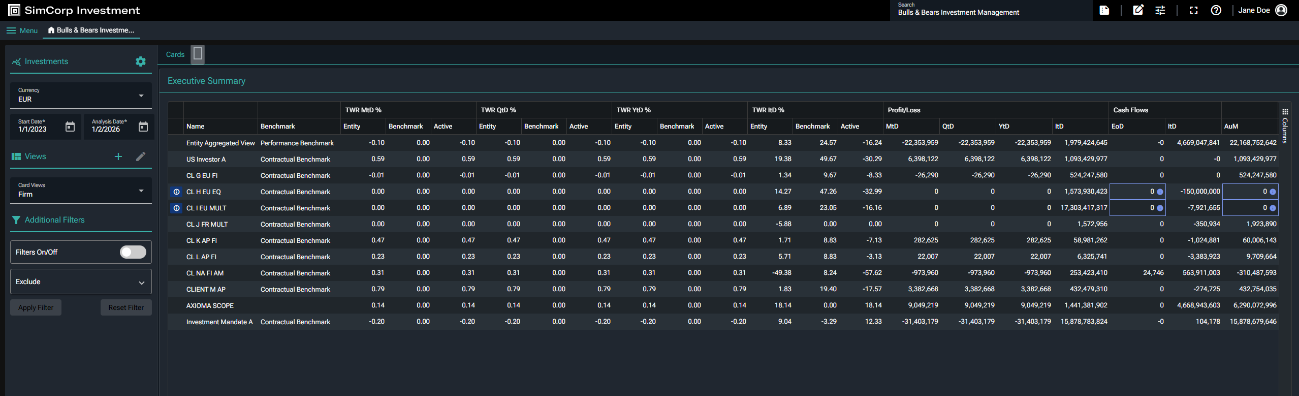Click the Executive Summary title
The image size is (1299, 396).
[x=207, y=80]
